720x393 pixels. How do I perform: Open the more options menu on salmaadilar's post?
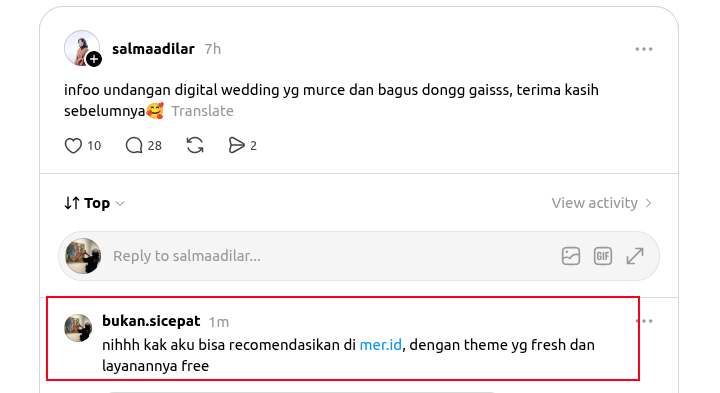(644, 49)
